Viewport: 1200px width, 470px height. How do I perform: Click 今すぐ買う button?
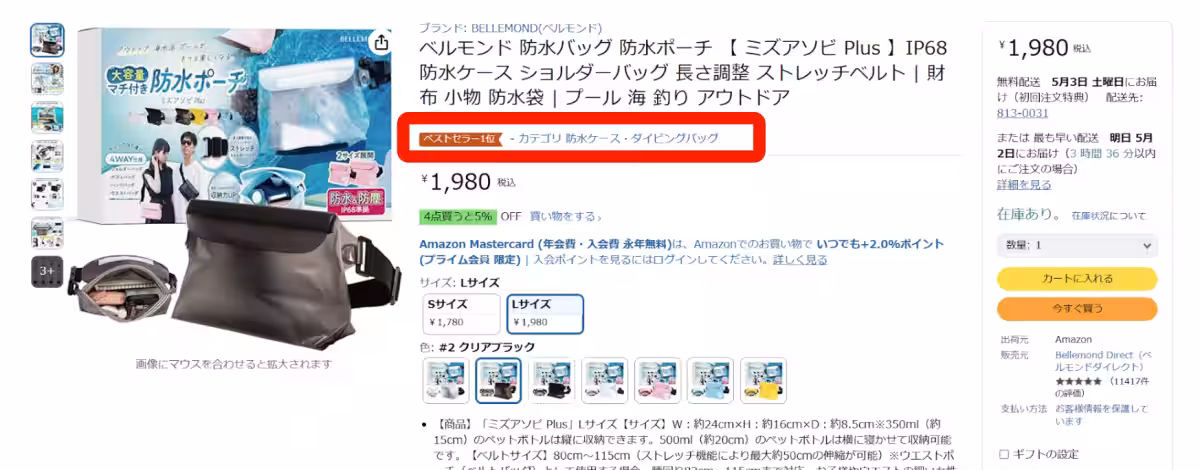tap(1077, 309)
